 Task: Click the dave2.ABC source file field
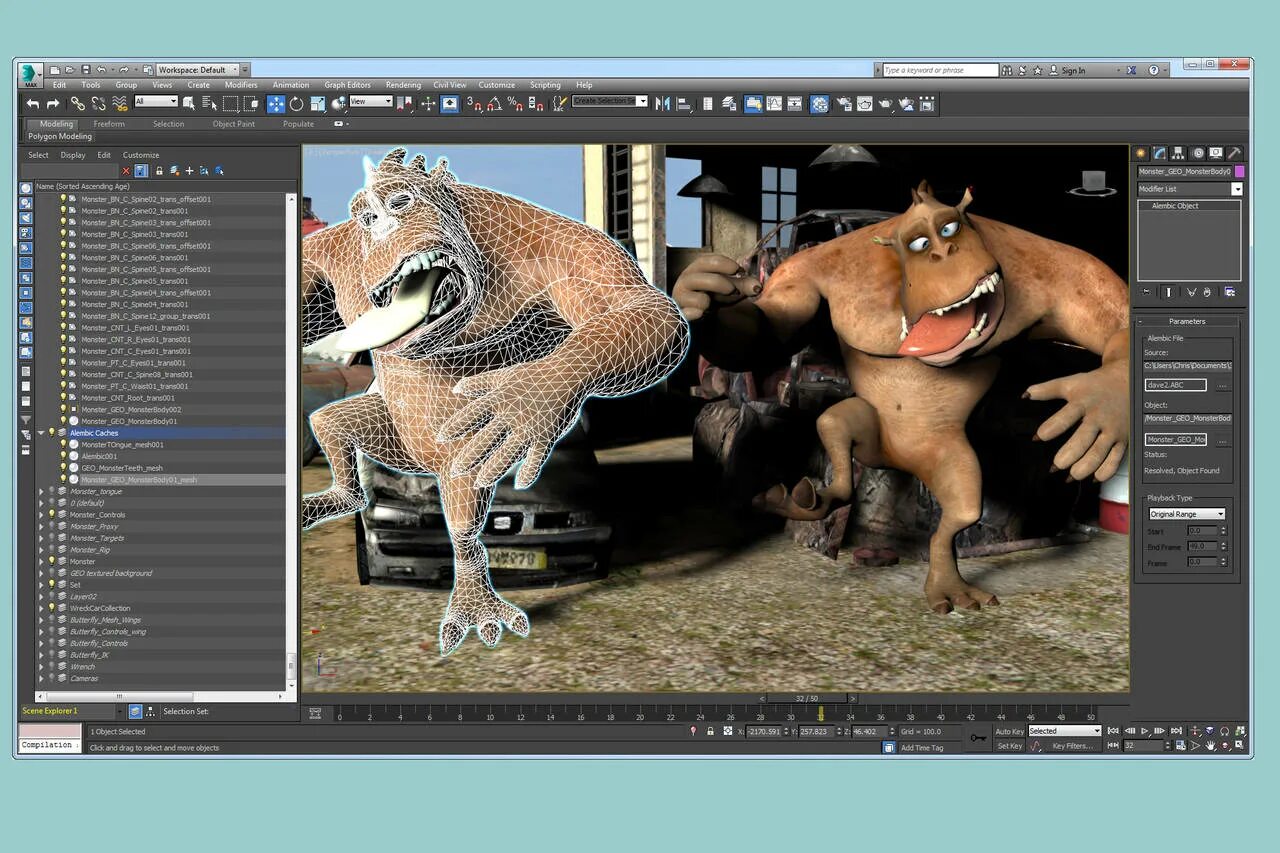click(x=1176, y=385)
